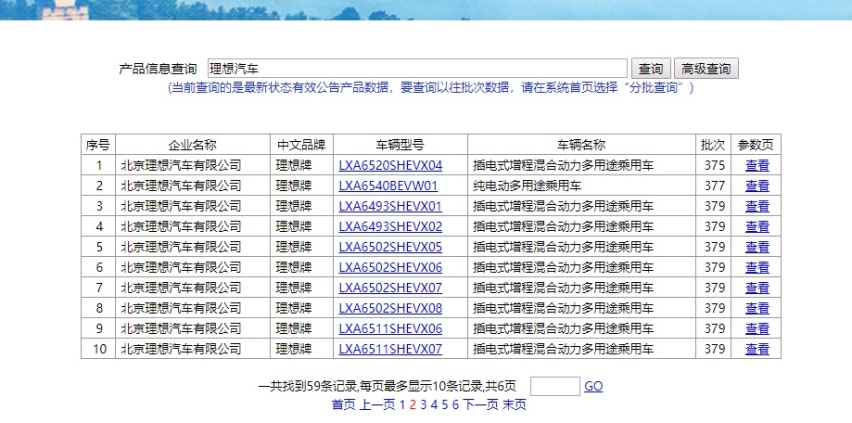Image resolution: width=852 pixels, height=423 pixels.
Task: Go to page 4
Action: point(434,405)
